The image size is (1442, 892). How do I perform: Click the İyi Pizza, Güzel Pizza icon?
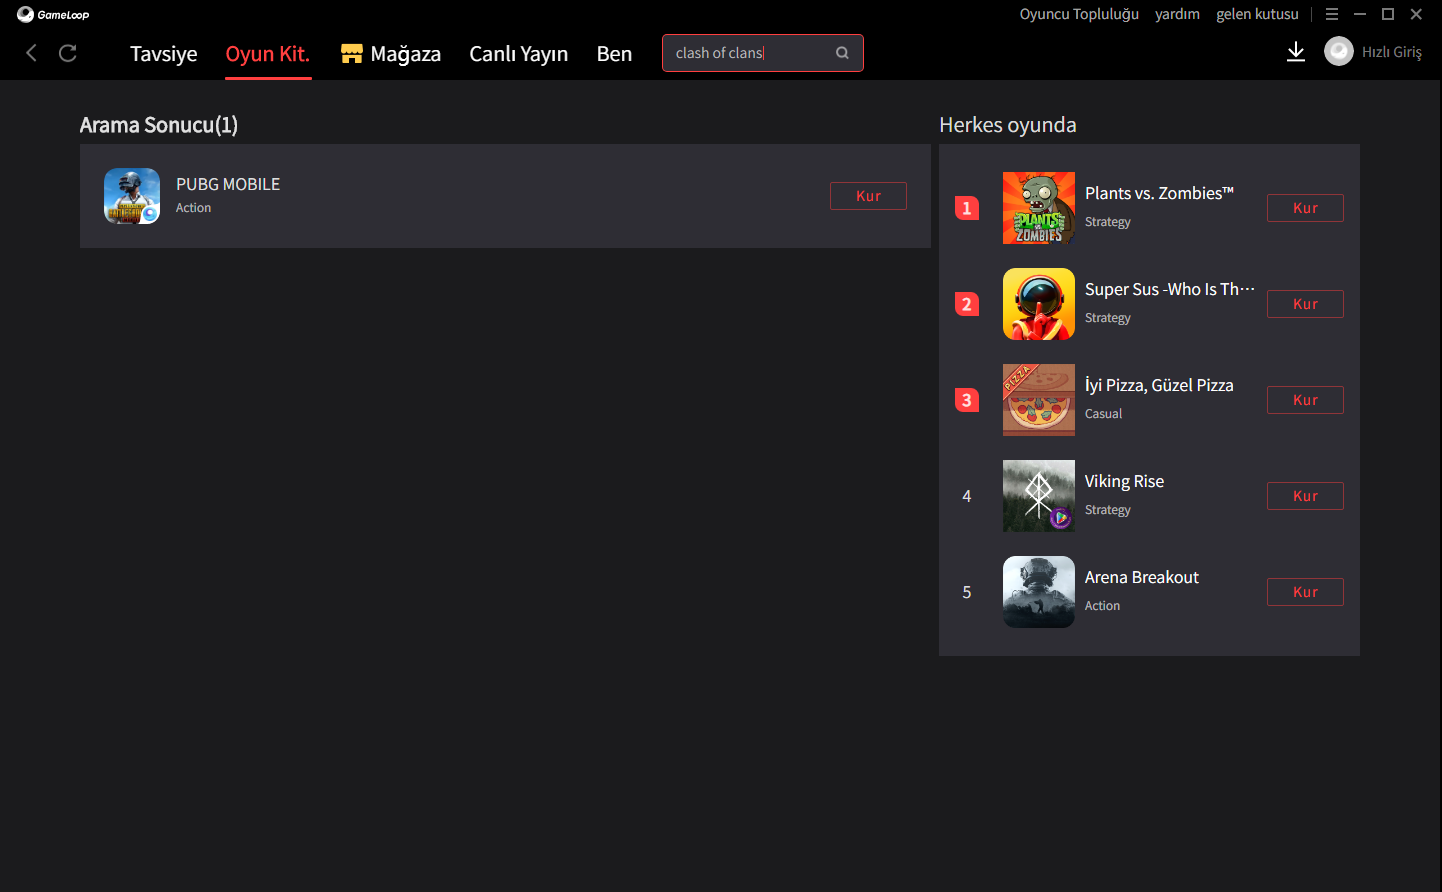tap(1039, 400)
